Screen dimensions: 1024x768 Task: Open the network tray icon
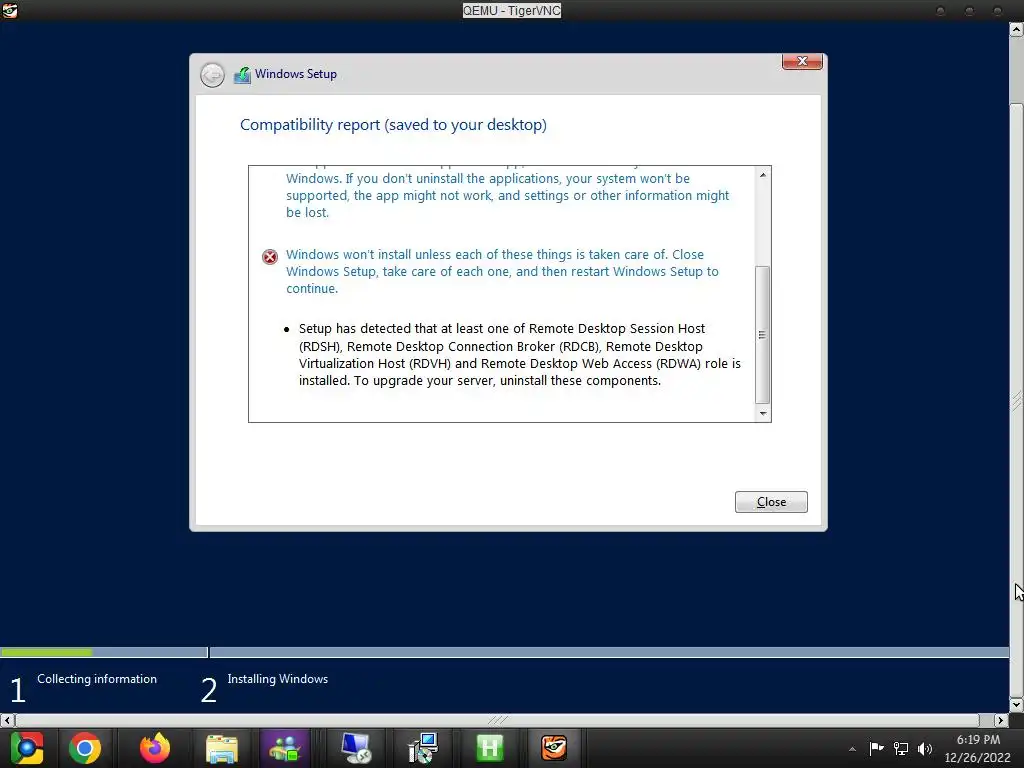[x=901, y=748]
